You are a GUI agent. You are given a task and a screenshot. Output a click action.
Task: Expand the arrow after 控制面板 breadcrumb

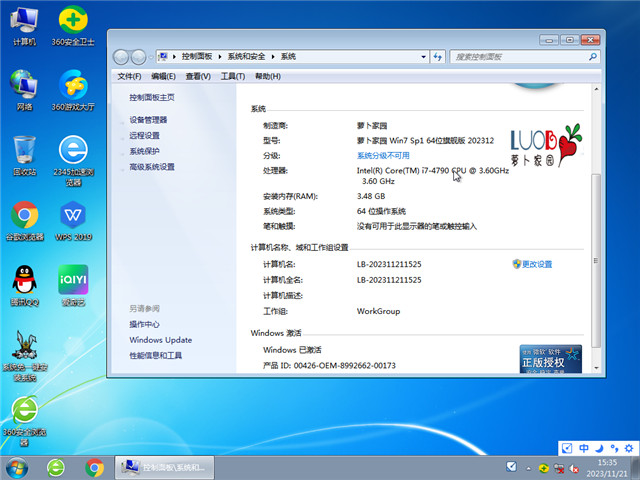[x=220, y=57]
